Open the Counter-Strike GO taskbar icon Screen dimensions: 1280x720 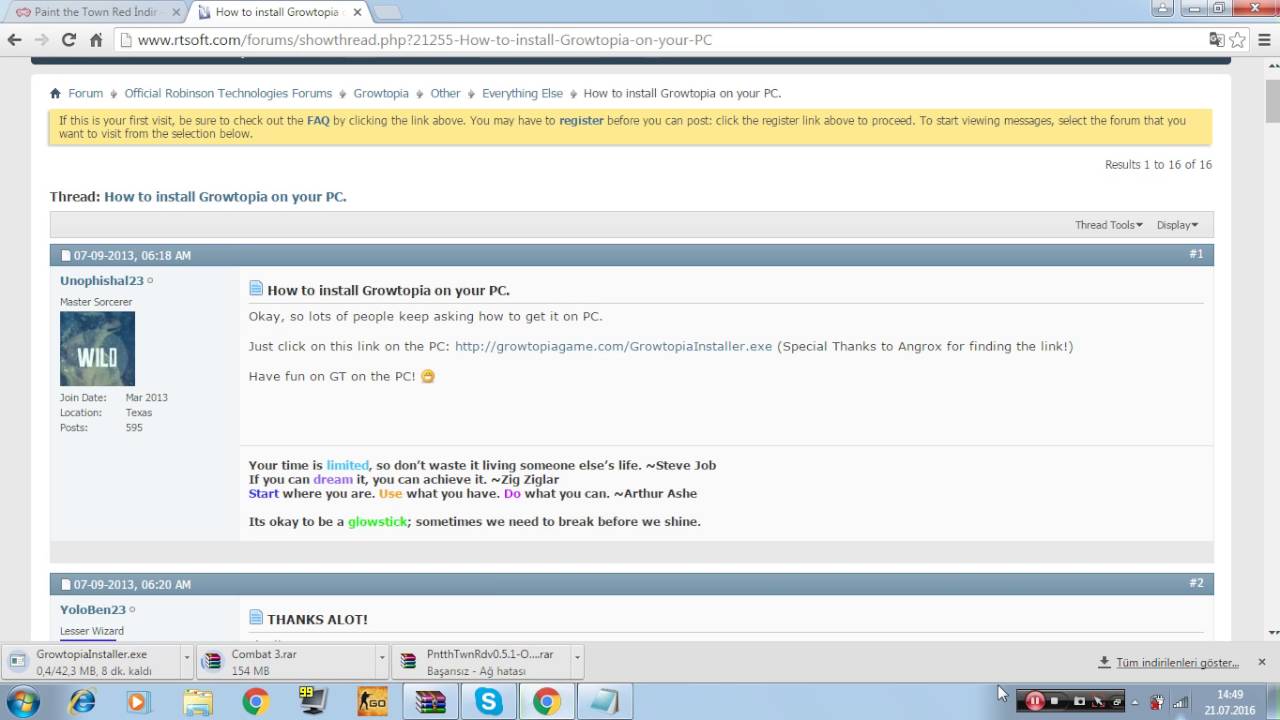(372, 702)
